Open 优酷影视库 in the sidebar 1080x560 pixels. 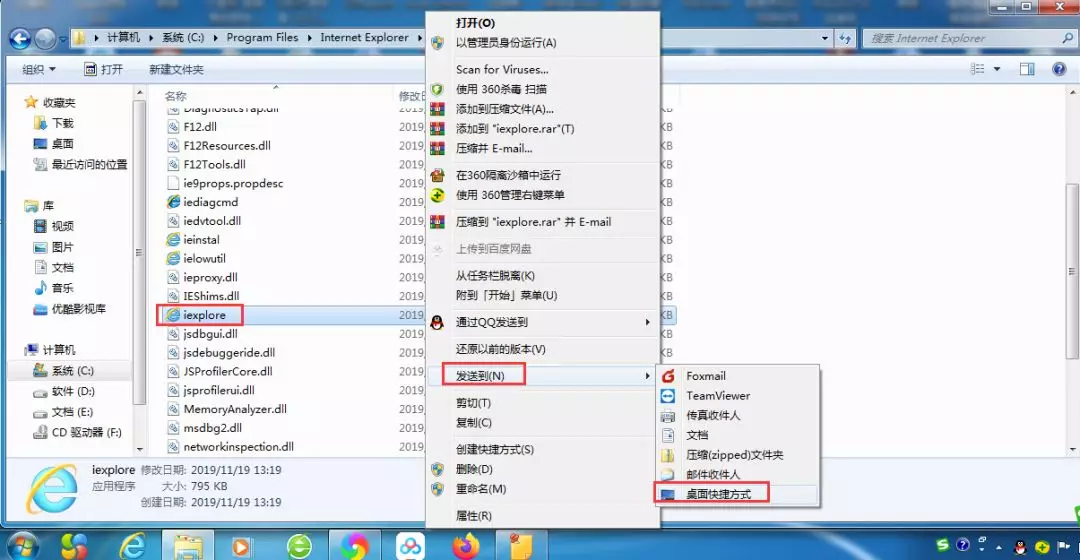[x=79, y=309]
